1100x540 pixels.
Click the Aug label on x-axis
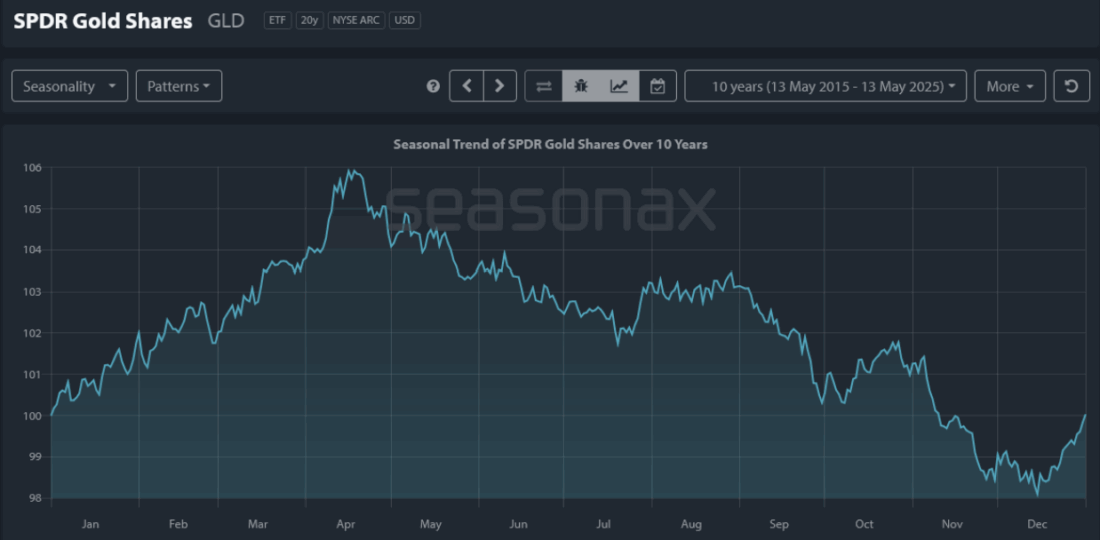692,525
